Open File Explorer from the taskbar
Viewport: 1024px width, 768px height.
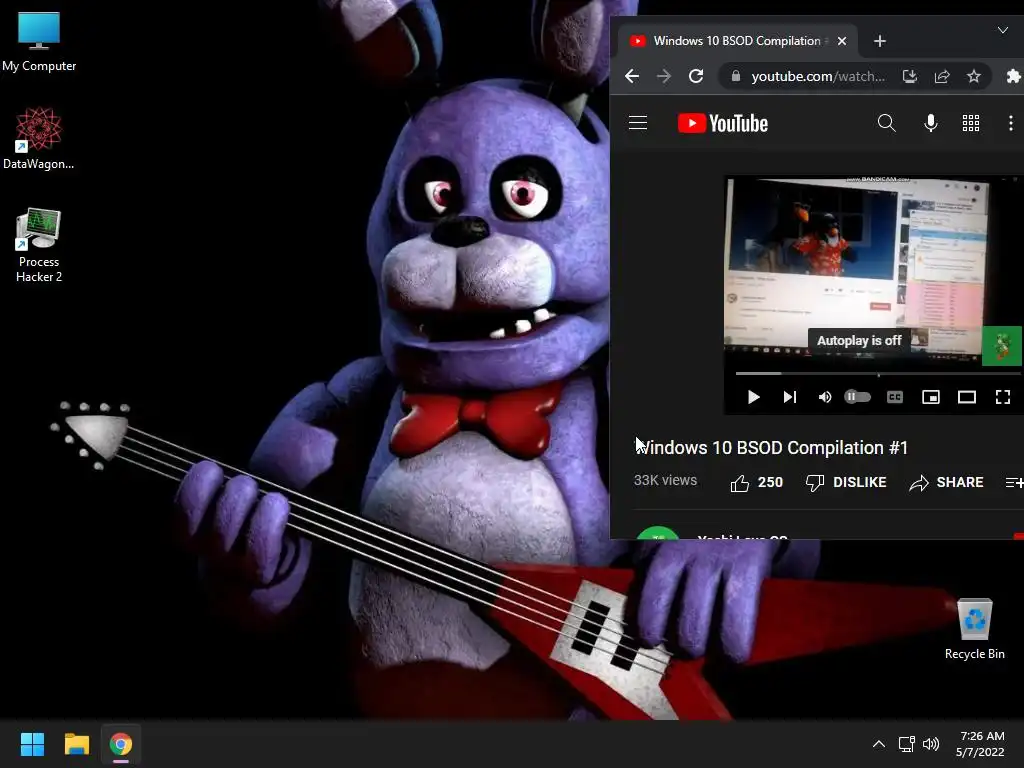coord(76,744)
